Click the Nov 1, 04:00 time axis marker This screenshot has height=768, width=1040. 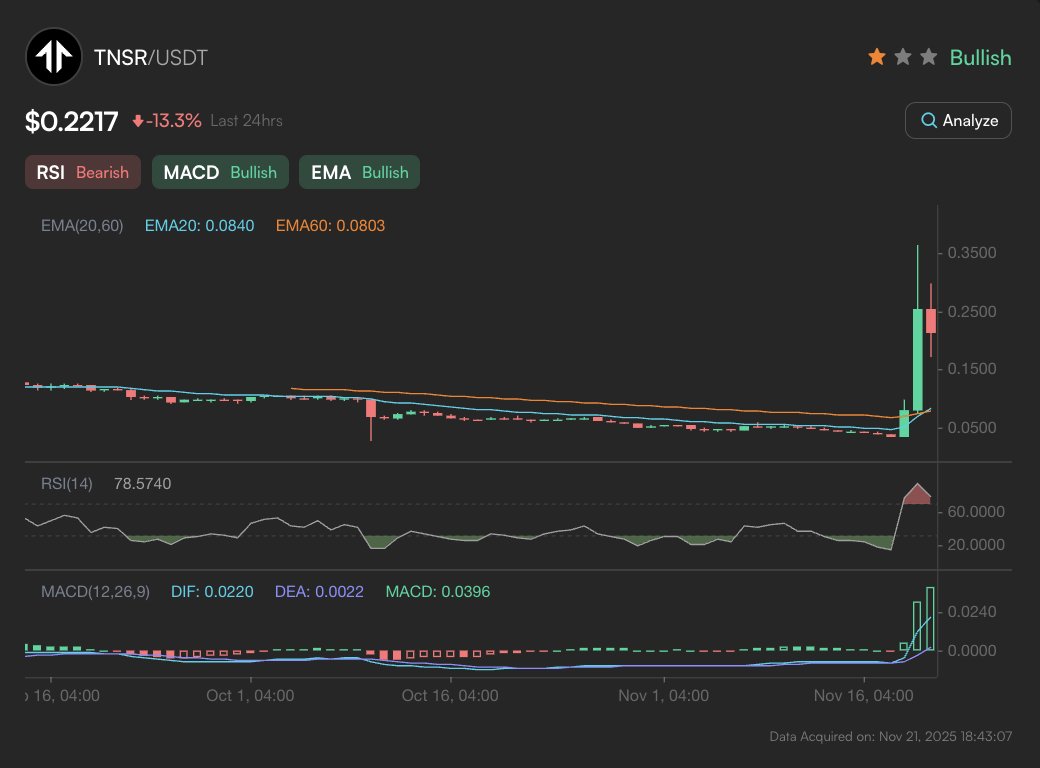(663, 695)
